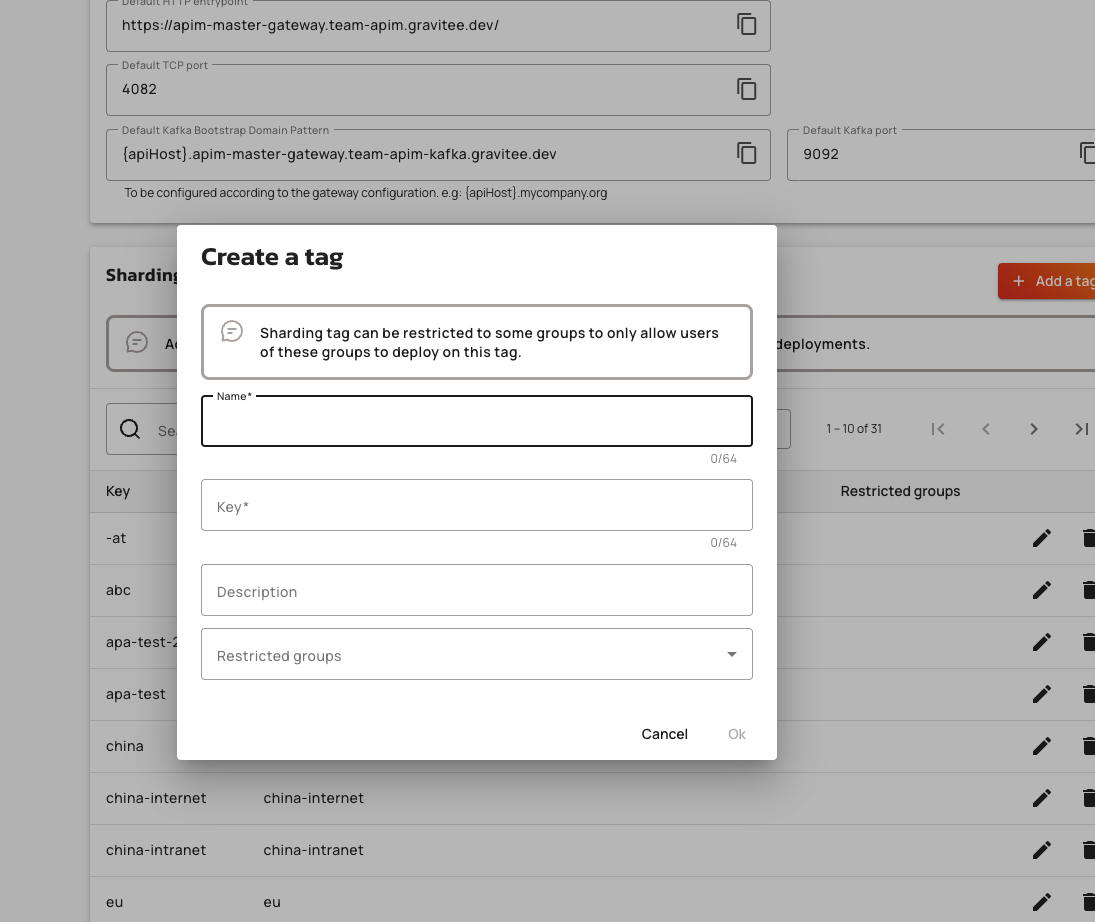Viewport: 1095px width, 922px height.
Task: Click into the Key field
Action: (x=476, y=506)
